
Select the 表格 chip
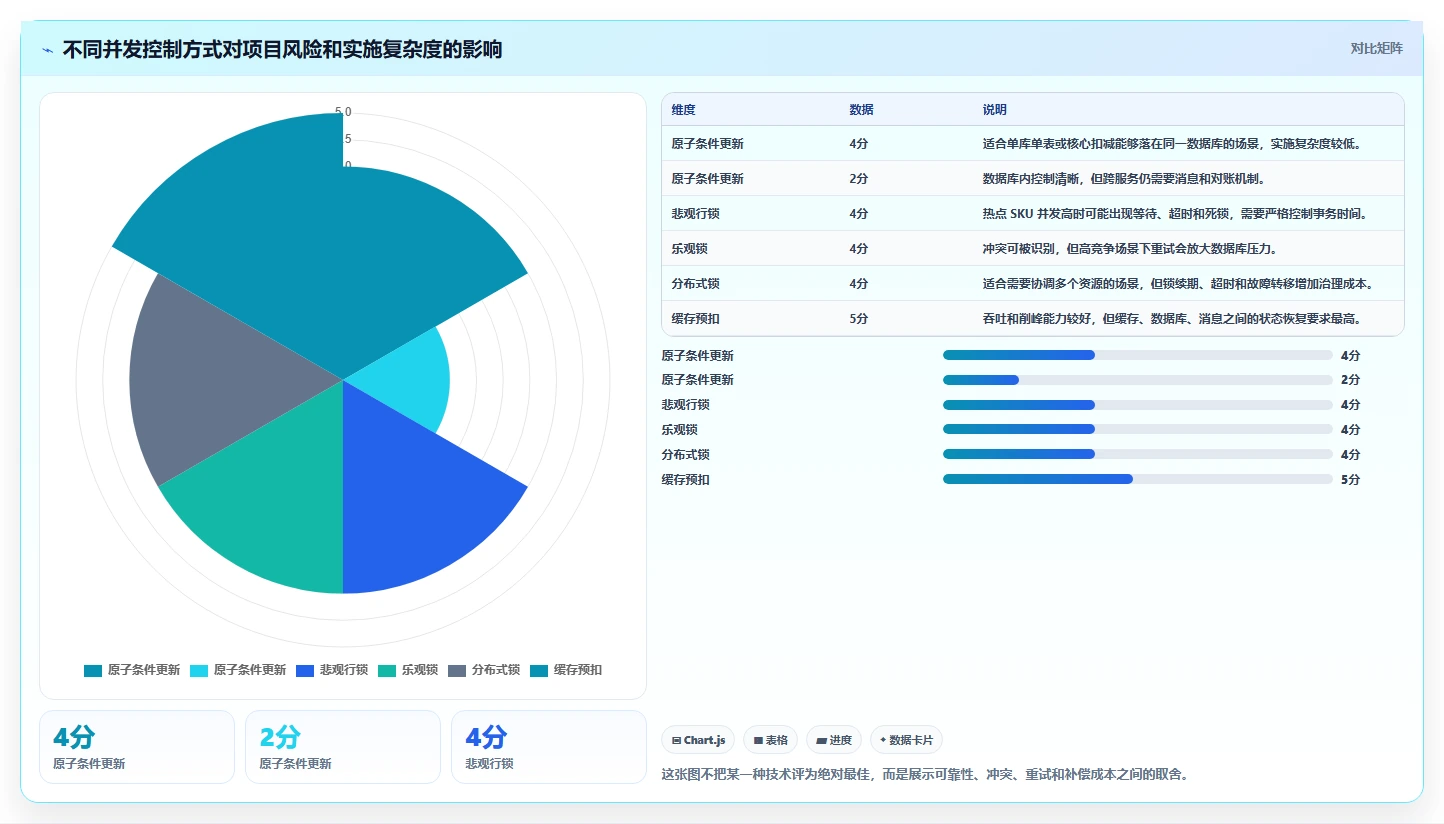(770, 740)
